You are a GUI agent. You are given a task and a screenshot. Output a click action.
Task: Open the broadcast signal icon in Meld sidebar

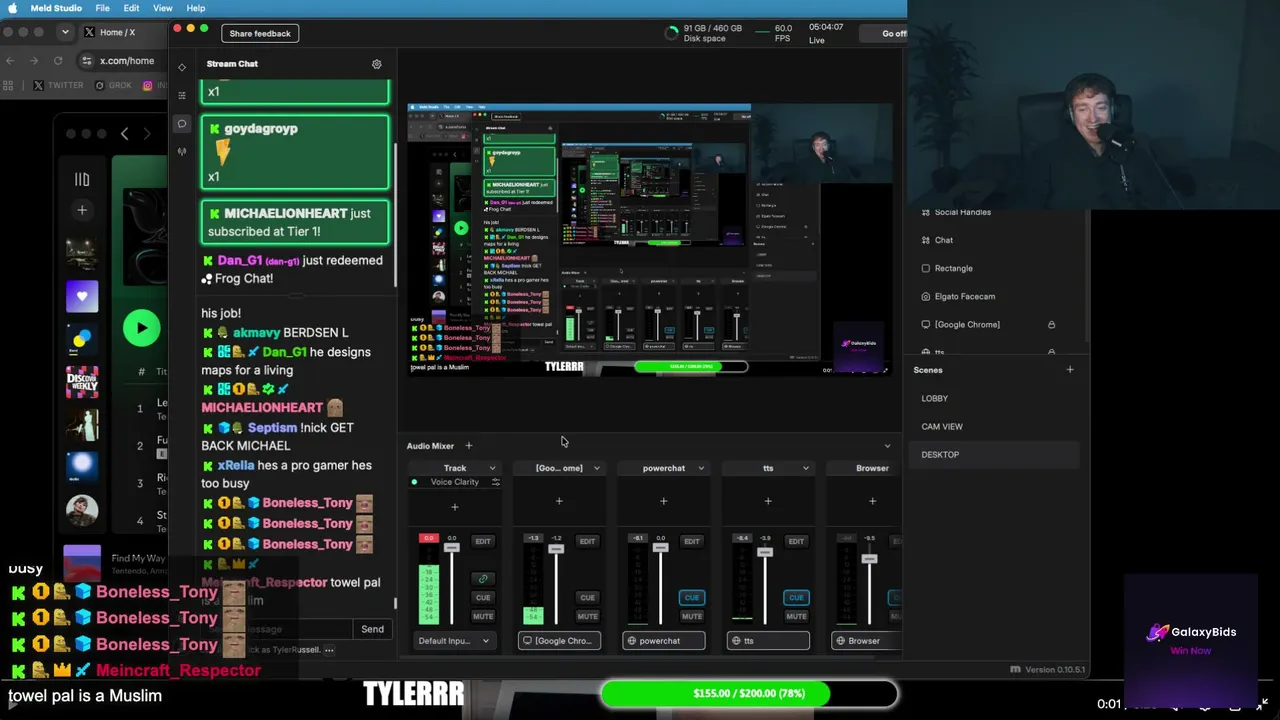pos(182,152)
